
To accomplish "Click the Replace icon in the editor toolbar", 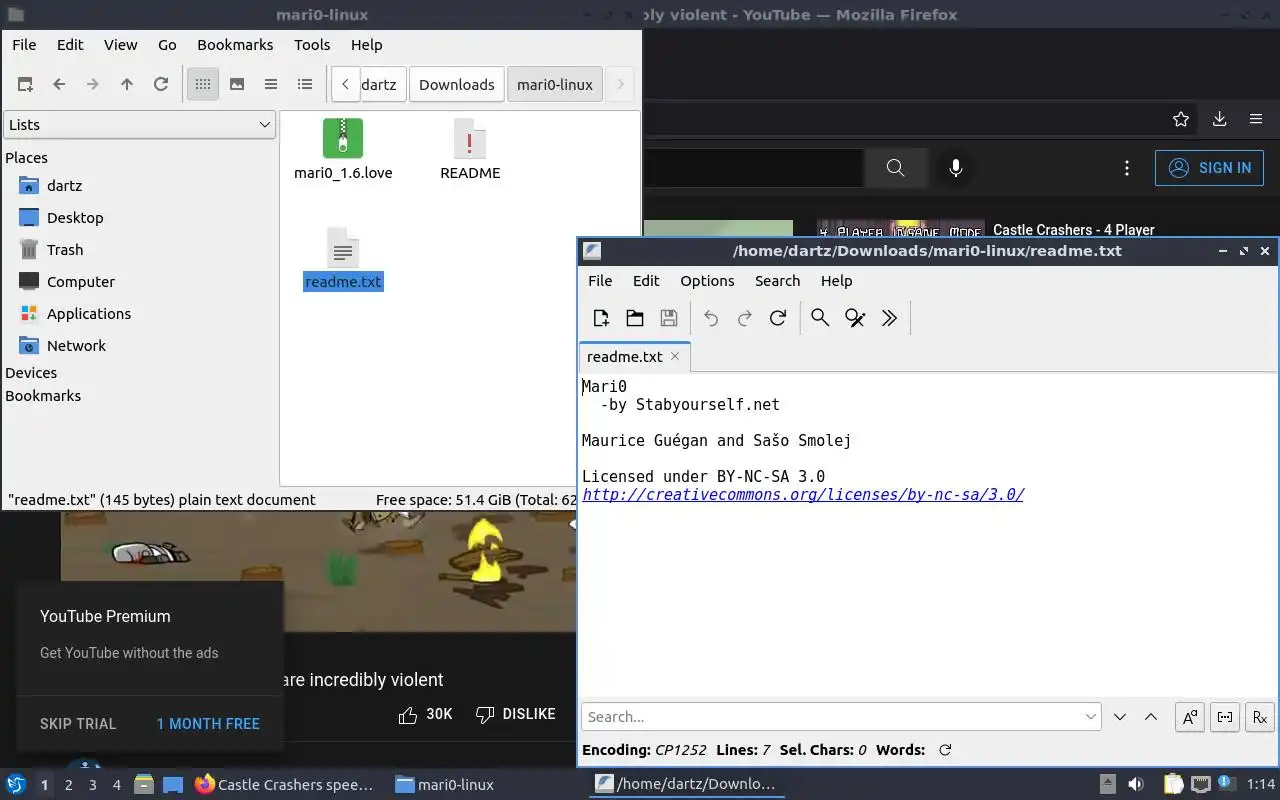I will [x=855, y=318].
